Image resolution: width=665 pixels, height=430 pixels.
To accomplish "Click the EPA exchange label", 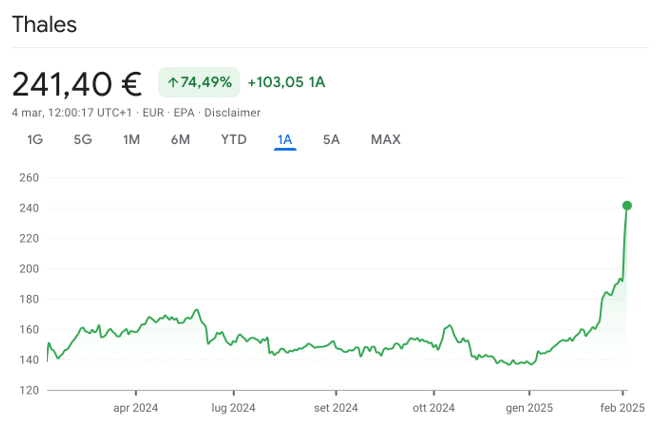I will 184,113.
